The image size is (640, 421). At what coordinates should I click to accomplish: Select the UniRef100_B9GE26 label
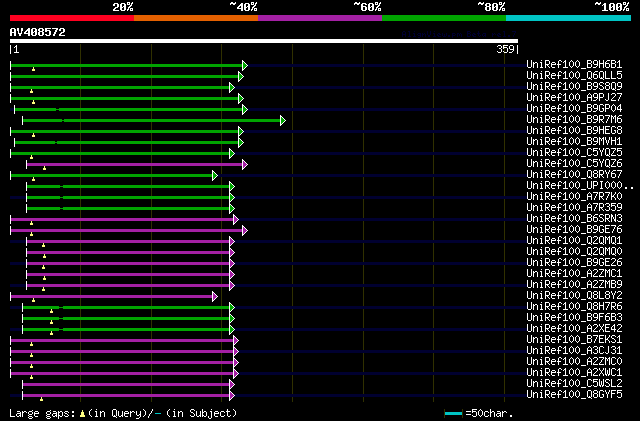pyautogui.click(x=574, y=263)
